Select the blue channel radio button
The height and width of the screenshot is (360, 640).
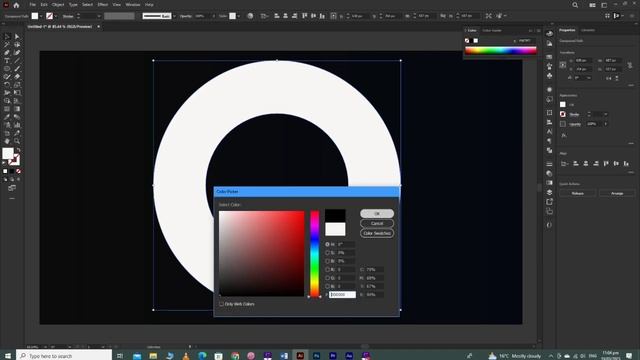[x=327, y=286]
